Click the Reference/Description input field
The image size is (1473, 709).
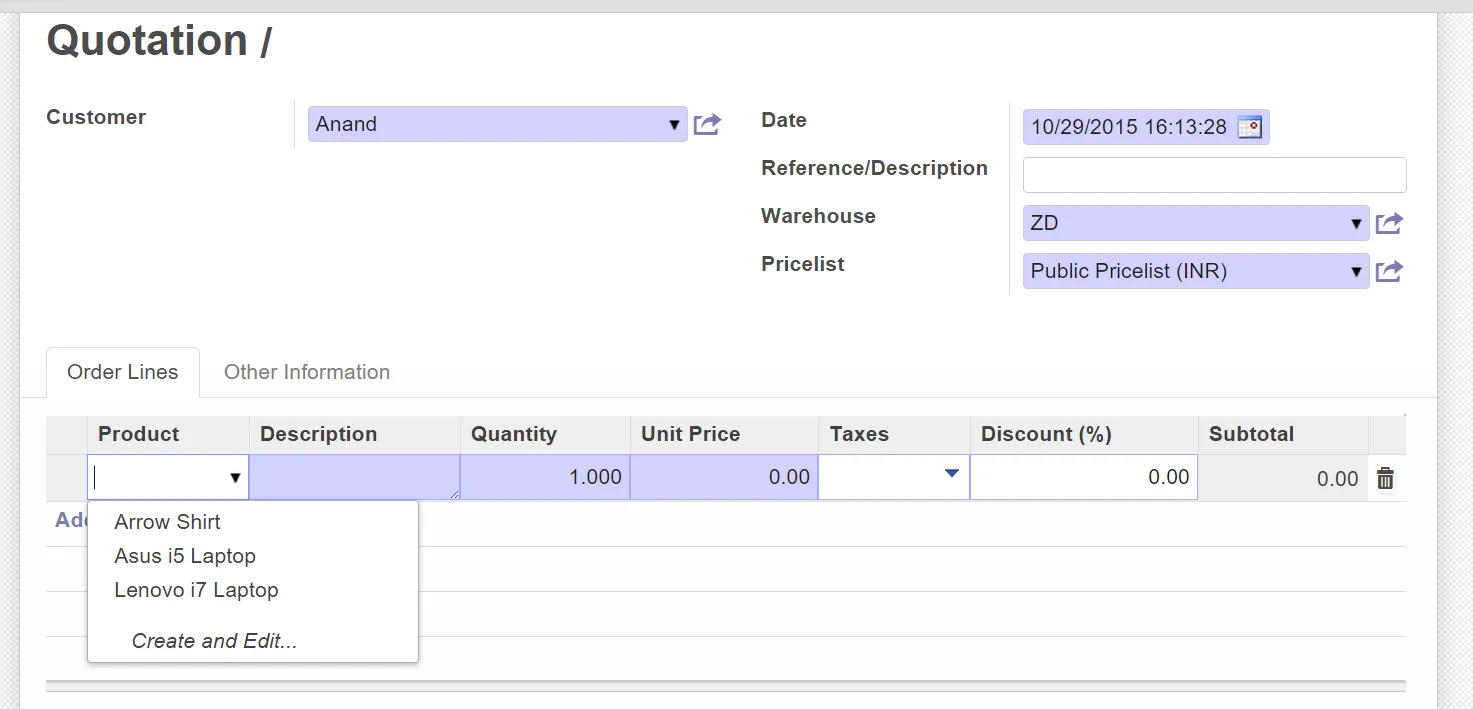pos(1214,175)
